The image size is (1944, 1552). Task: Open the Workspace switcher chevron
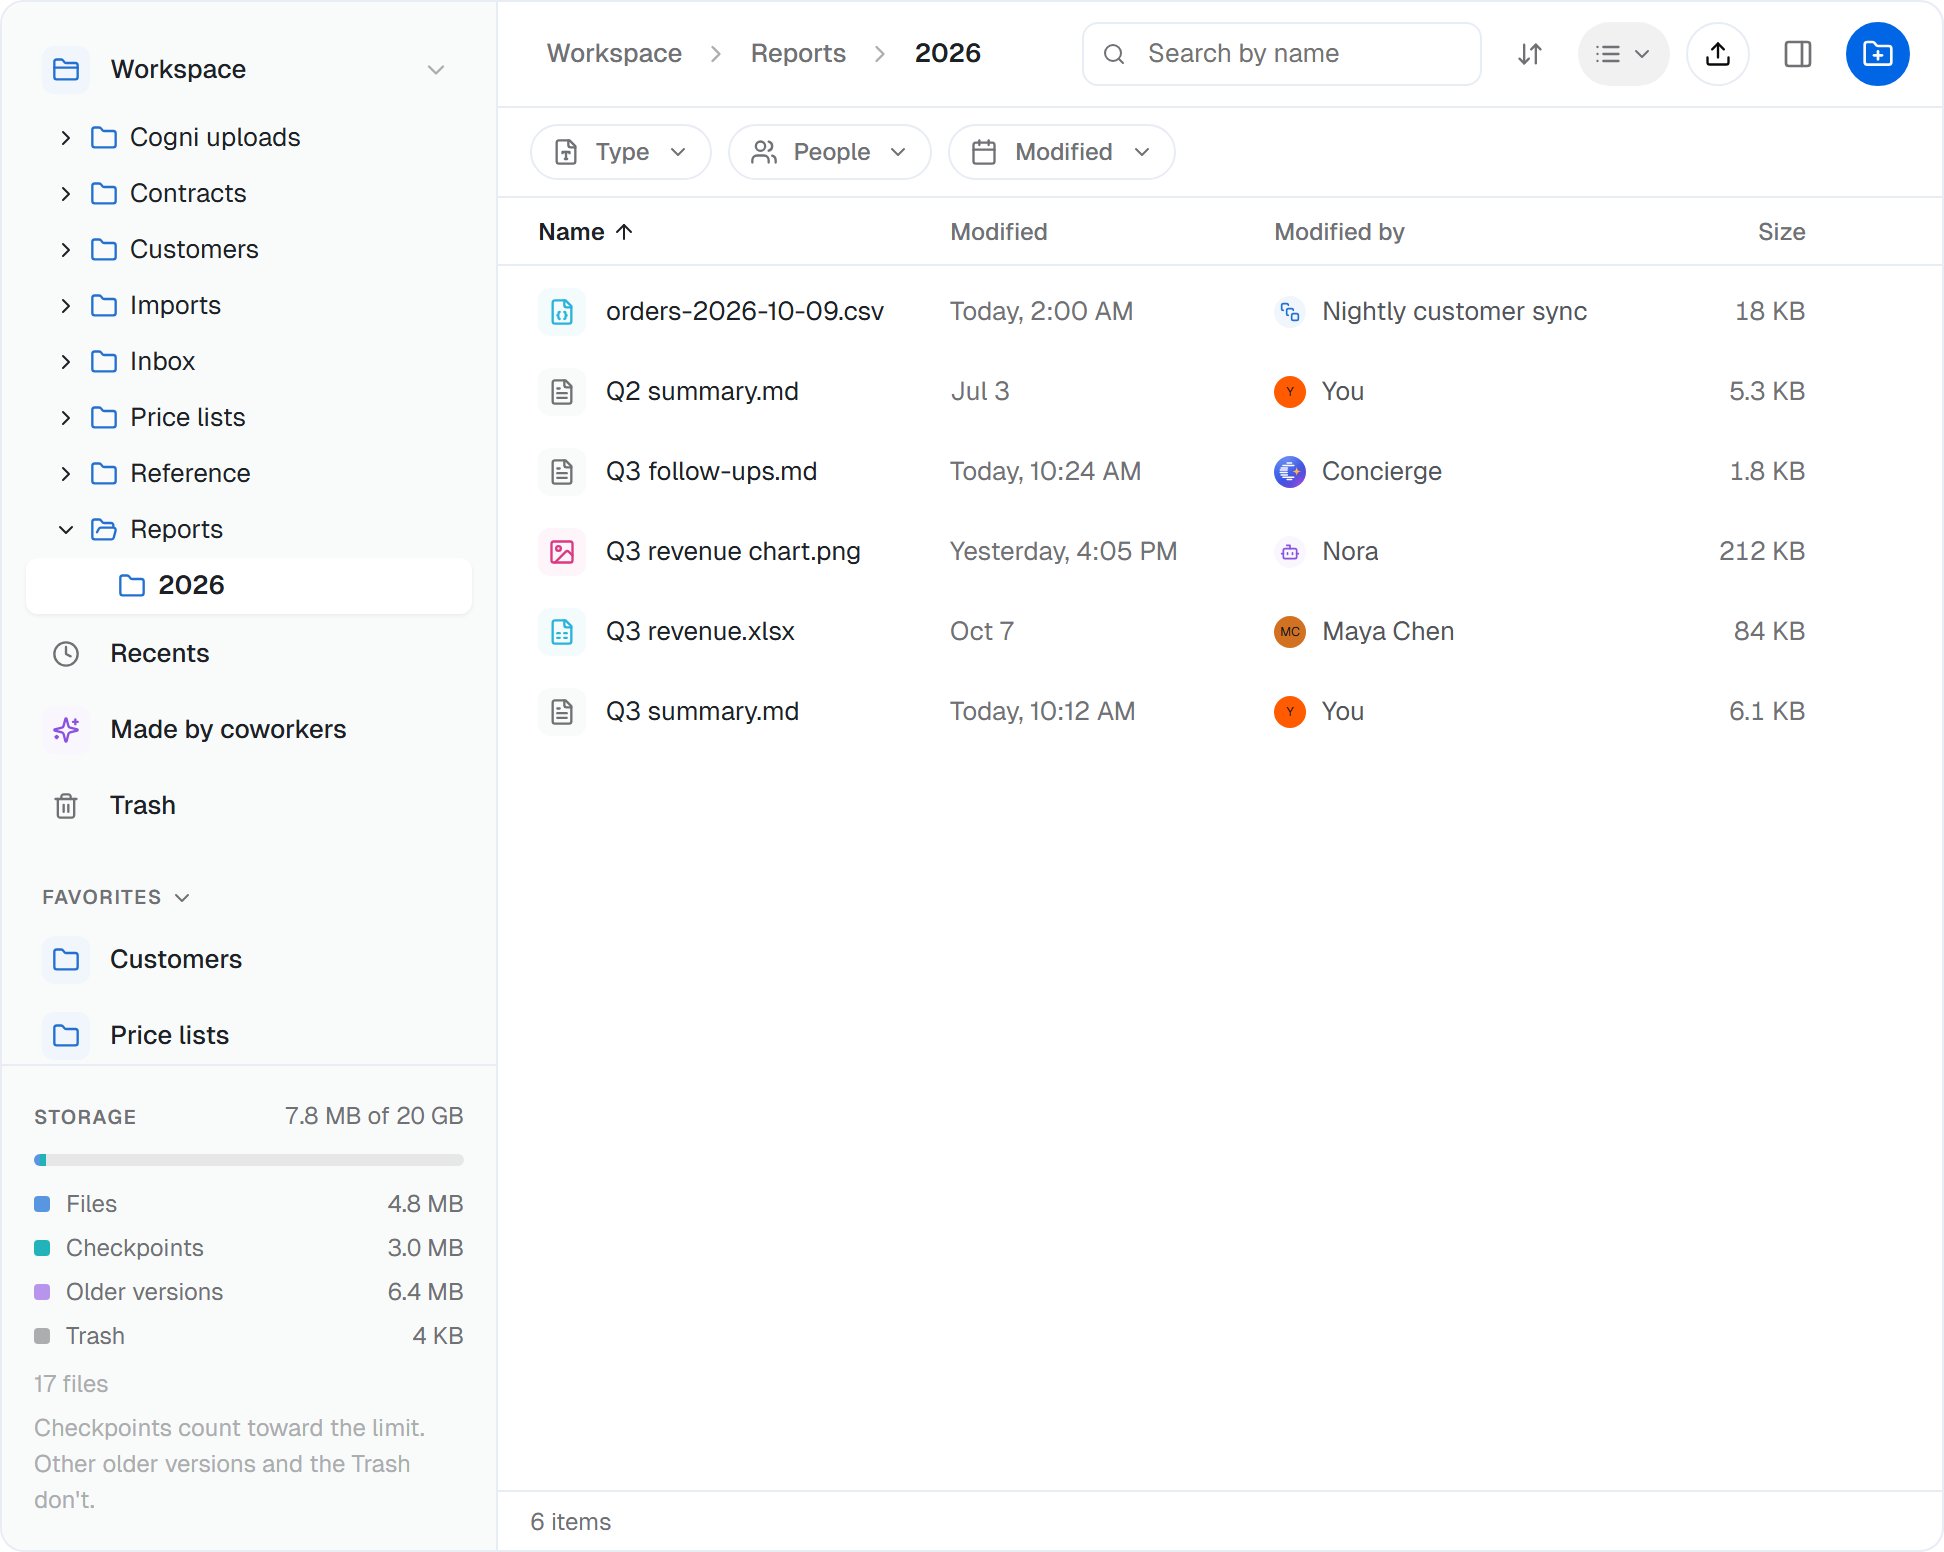(x=436, y=70)
